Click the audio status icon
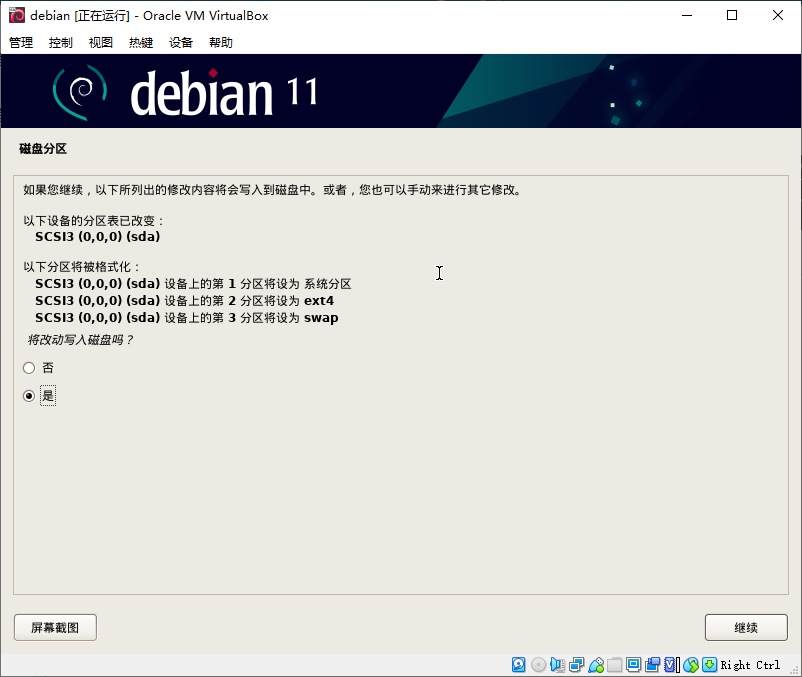Screen dimensions: 802x677 (557, 664)
